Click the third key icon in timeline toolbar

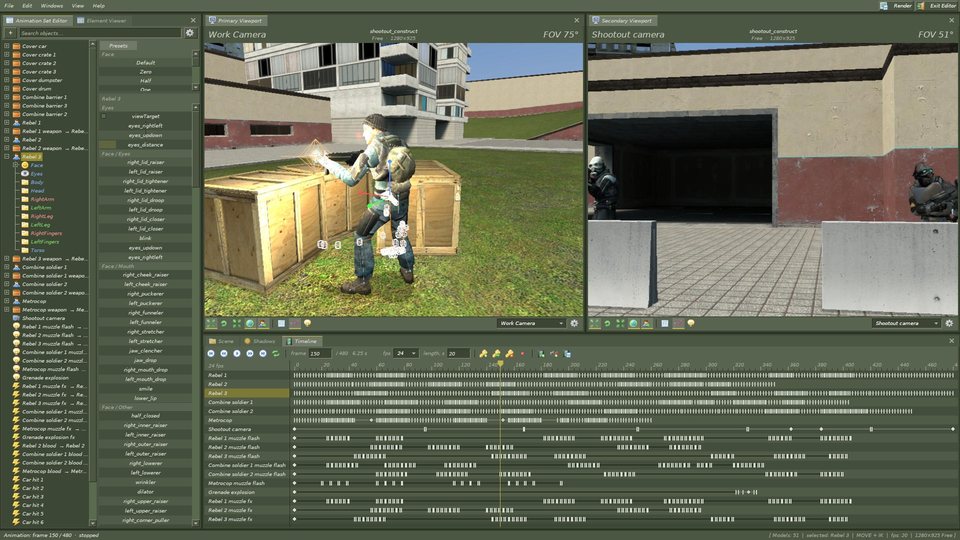[509, 353]
